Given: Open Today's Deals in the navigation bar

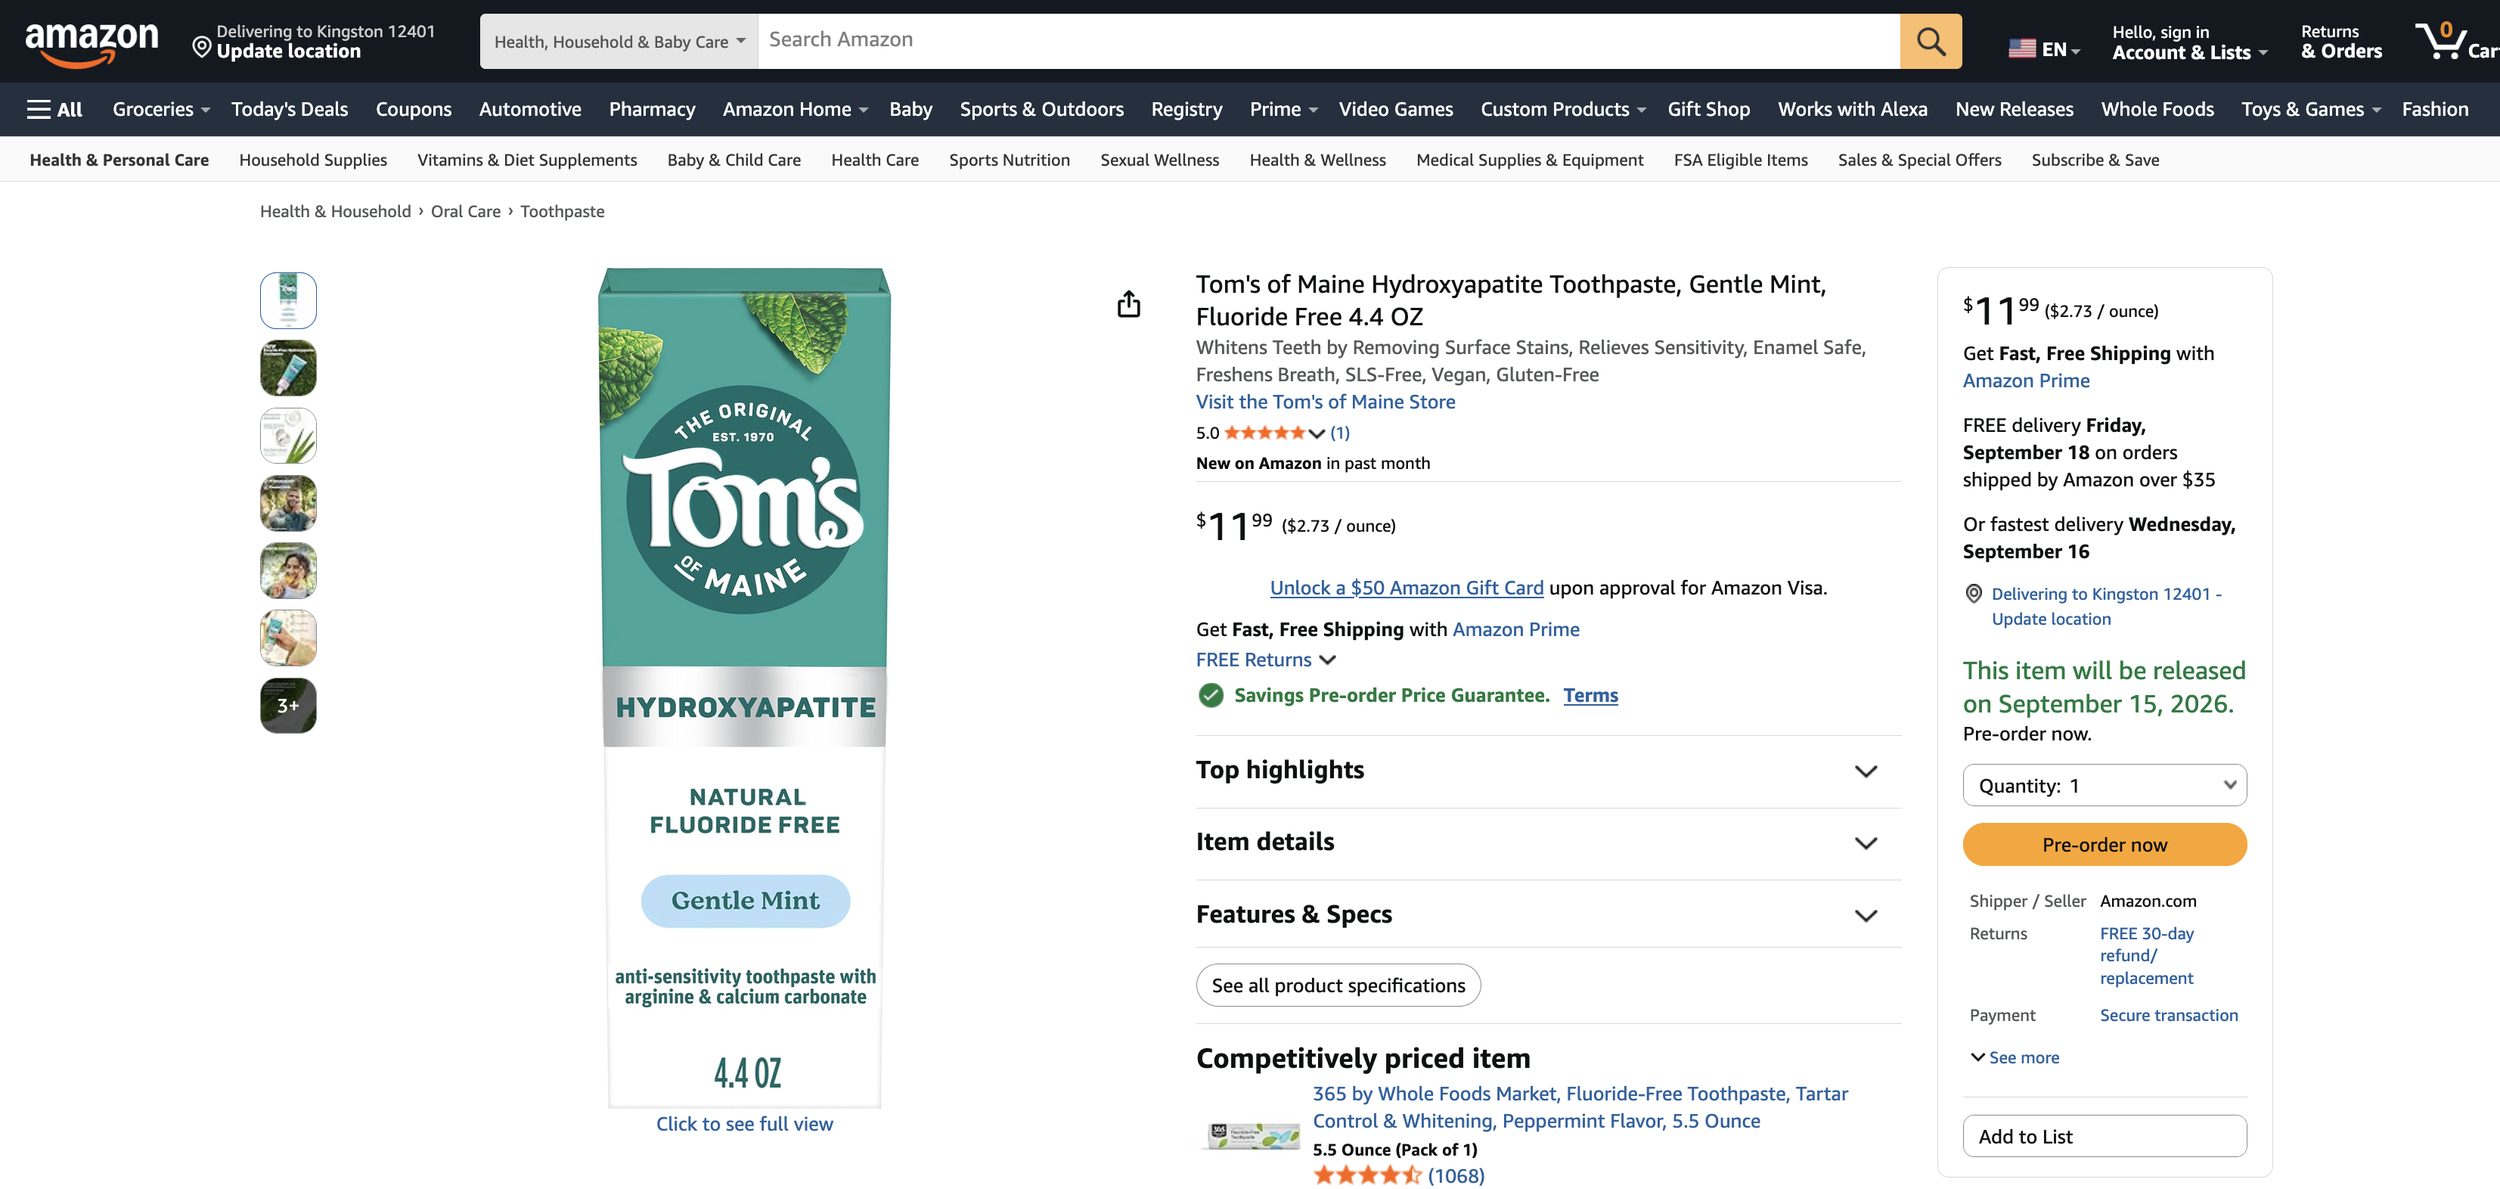Looking at the screenshot, I should 289,109.
